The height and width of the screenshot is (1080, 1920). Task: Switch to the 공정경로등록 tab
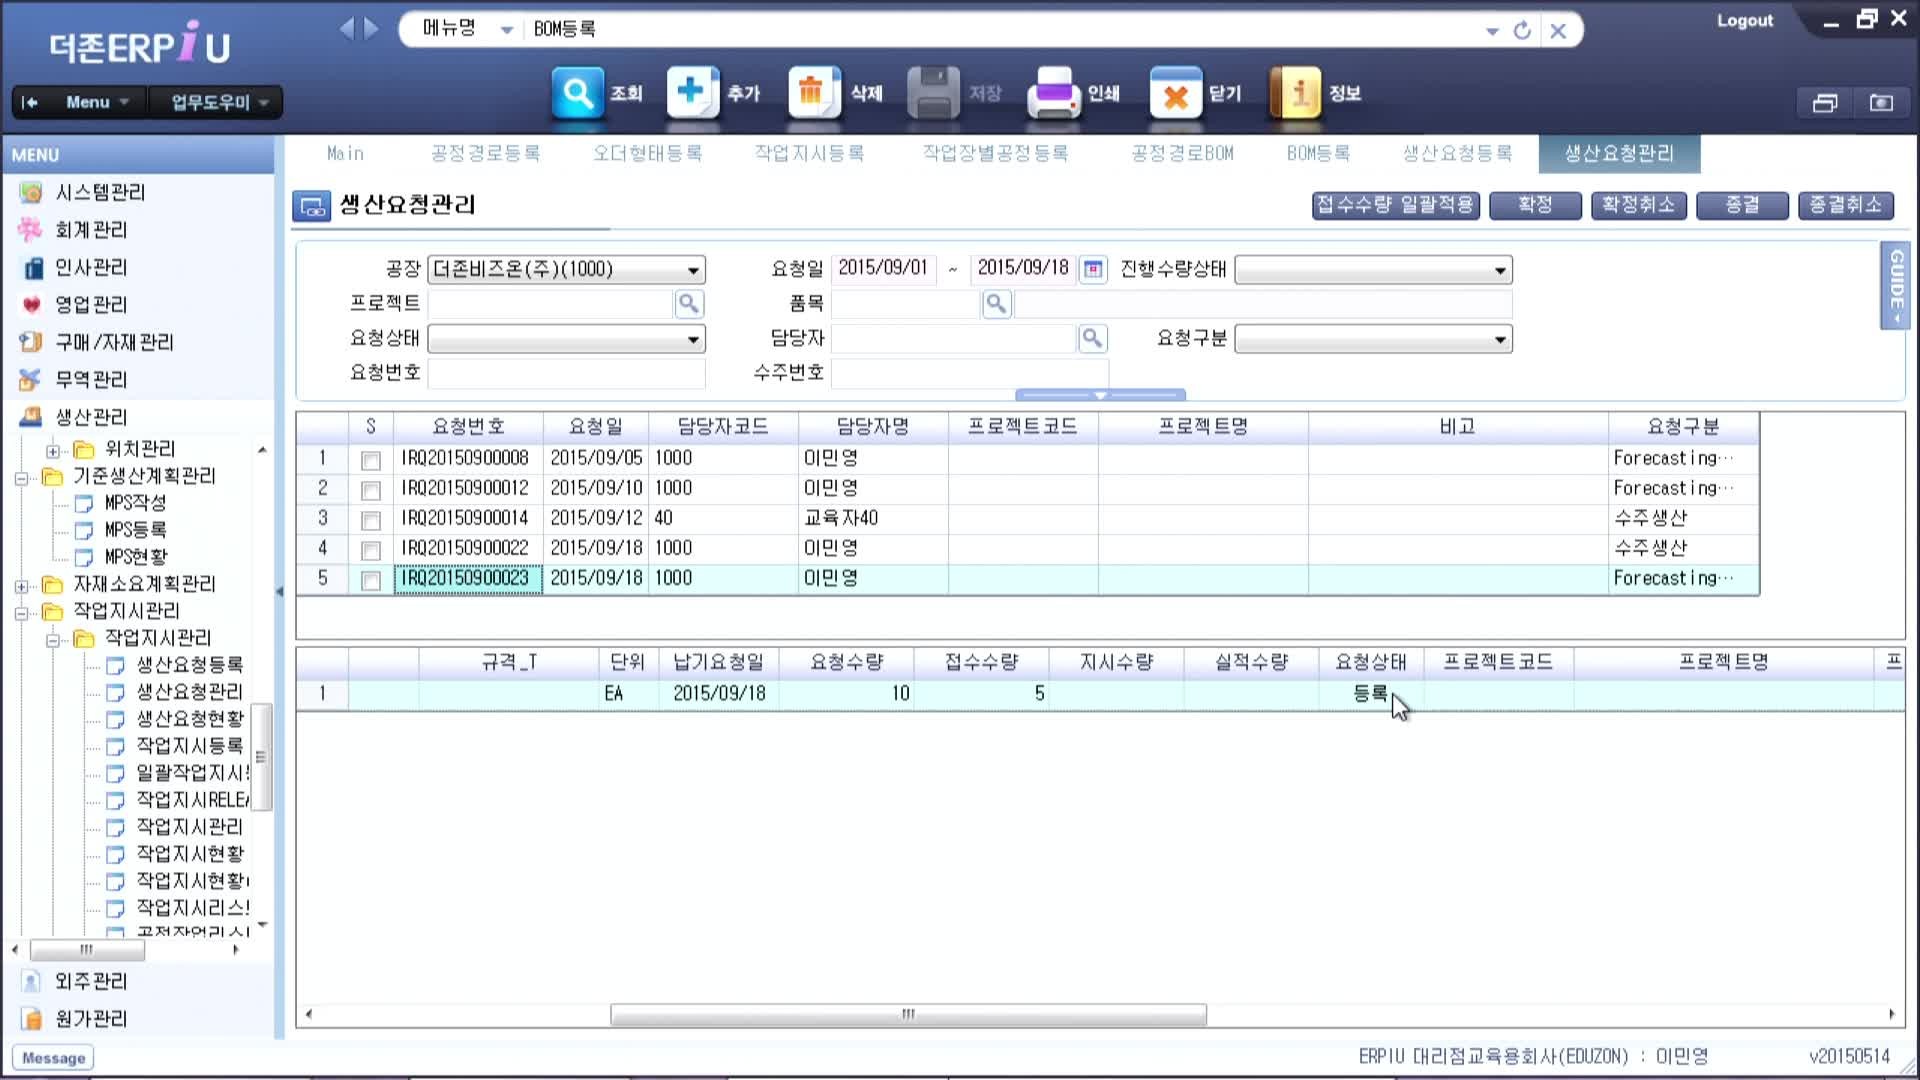point(485,153)
